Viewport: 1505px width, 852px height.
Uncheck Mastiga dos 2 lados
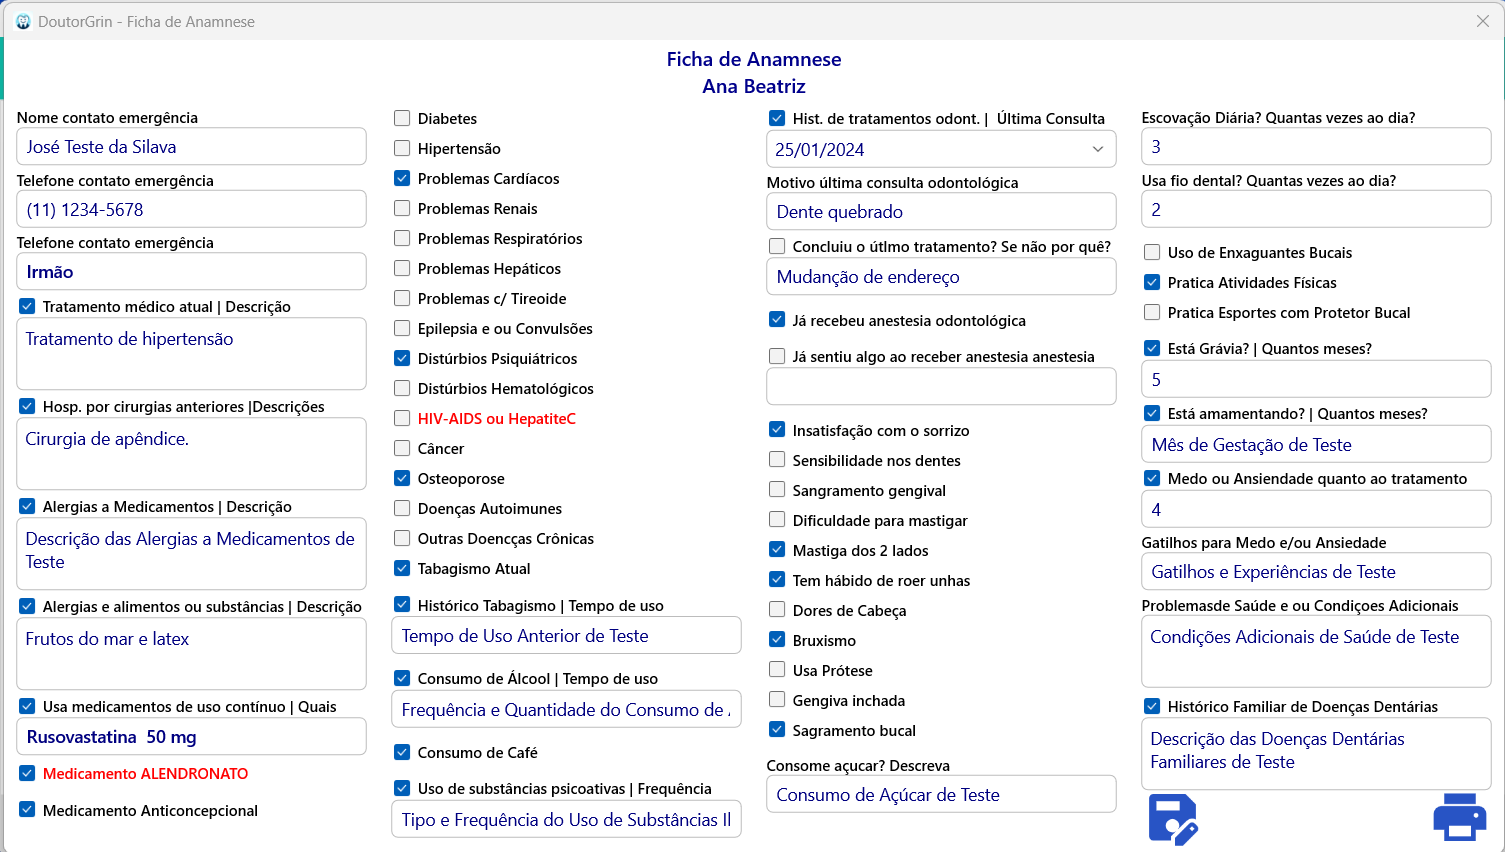777,550
